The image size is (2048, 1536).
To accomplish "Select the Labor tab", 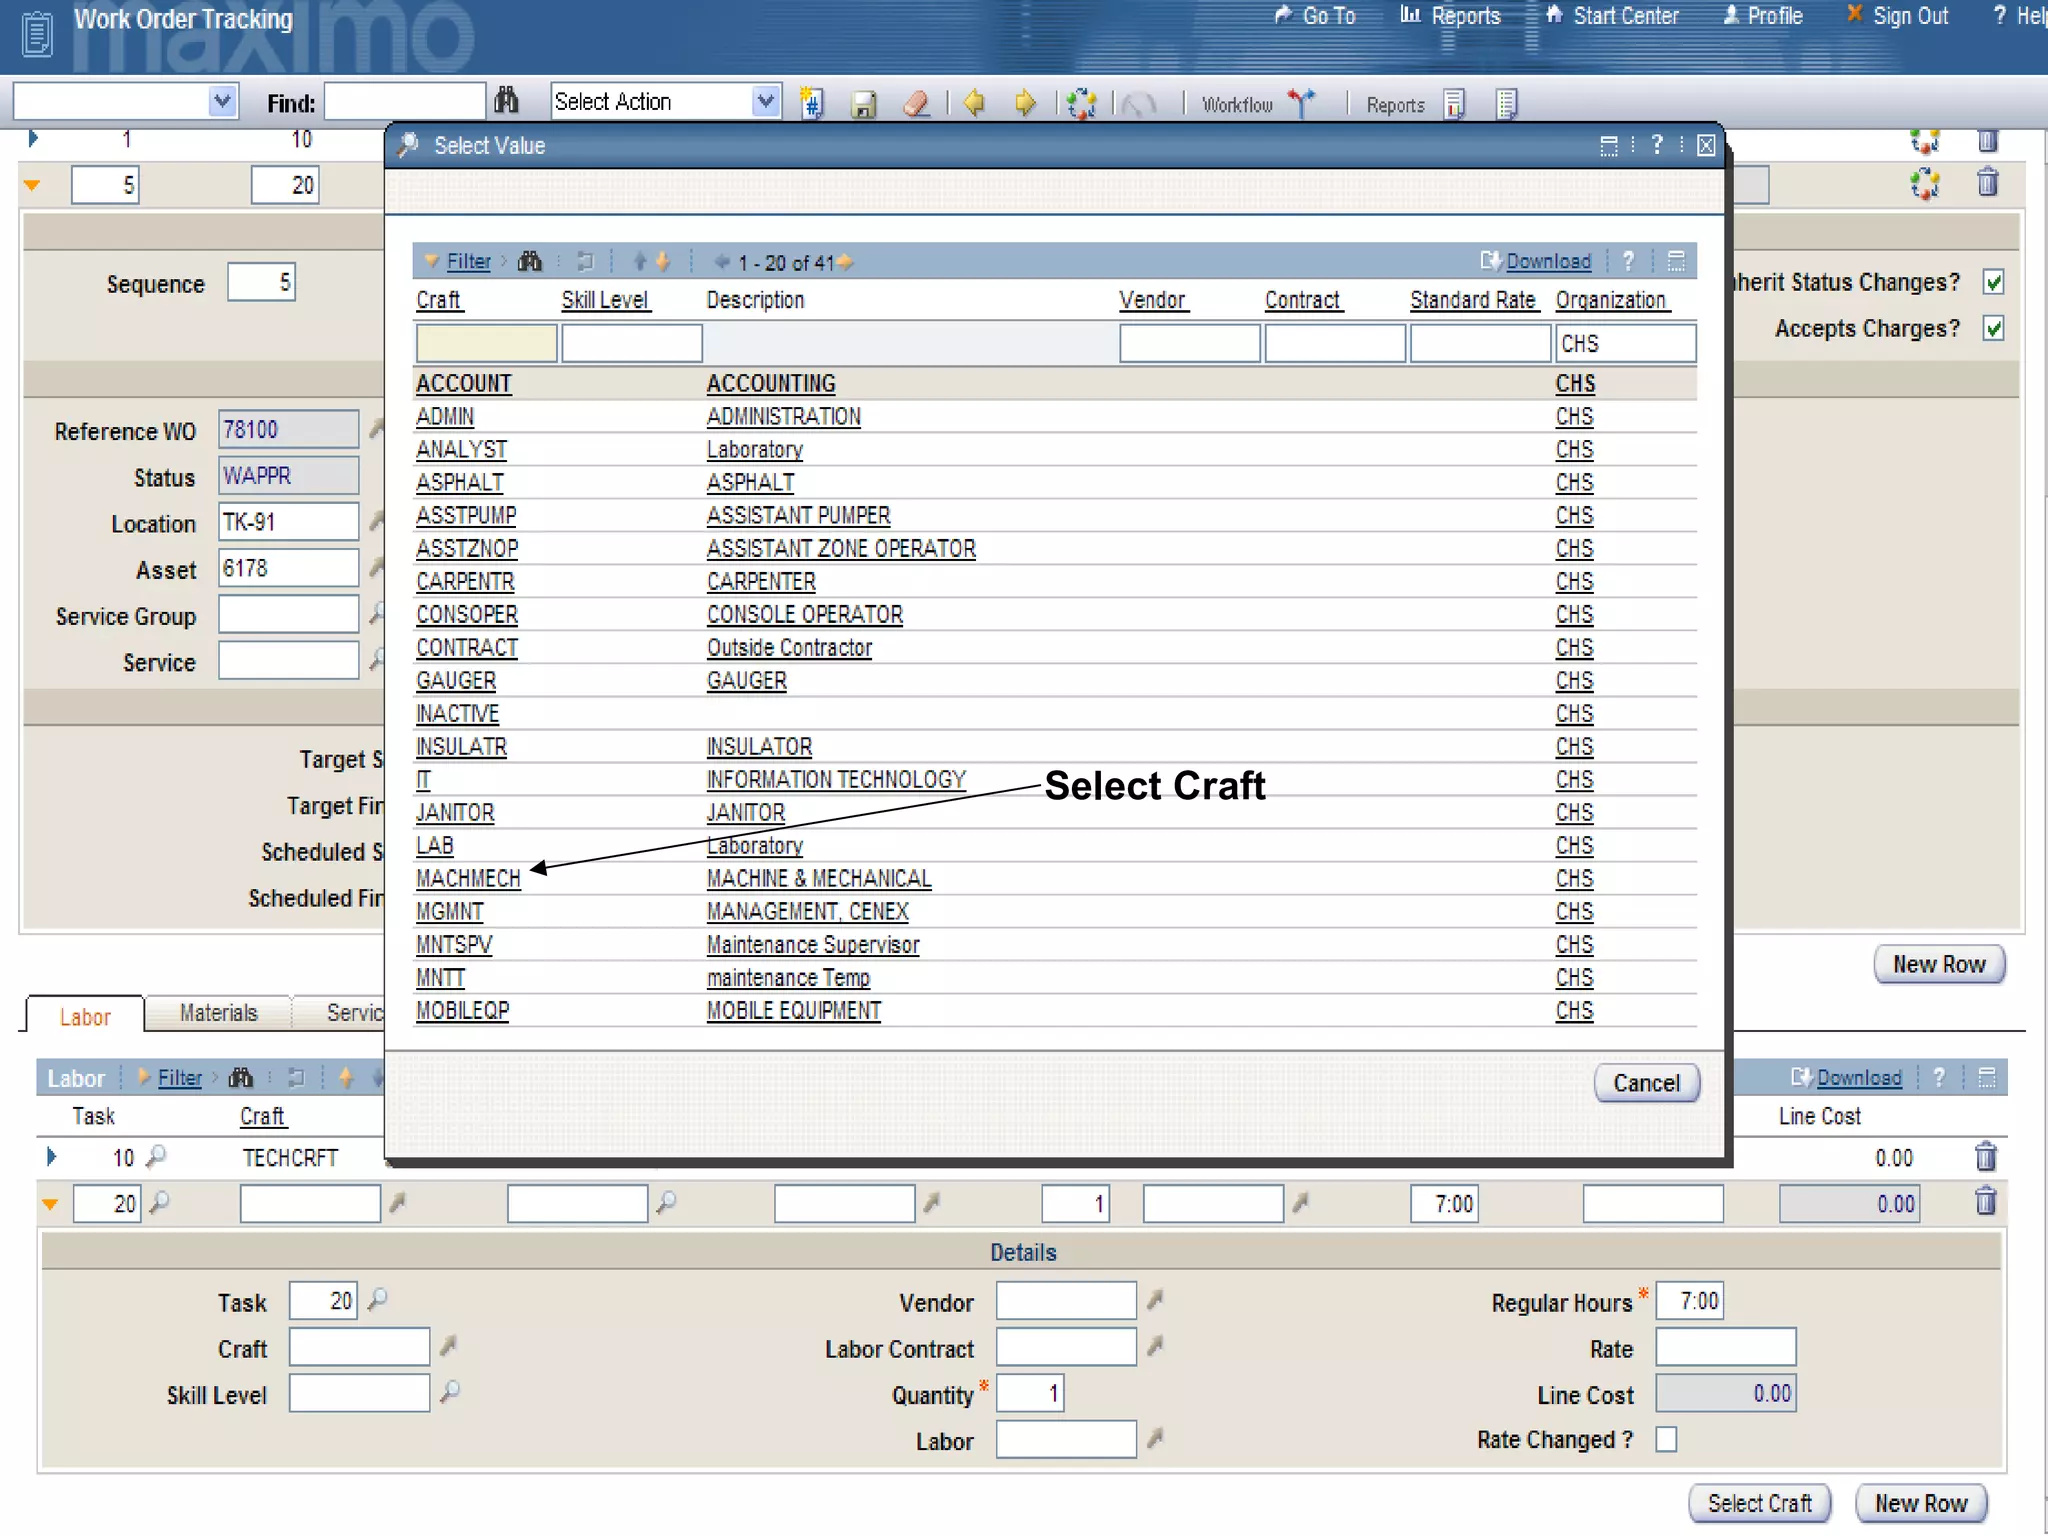I will (85, 1016).
